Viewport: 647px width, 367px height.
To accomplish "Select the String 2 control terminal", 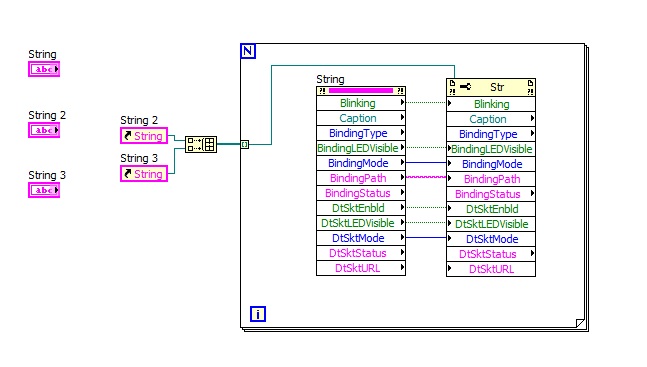I will [x=44, y=130].
